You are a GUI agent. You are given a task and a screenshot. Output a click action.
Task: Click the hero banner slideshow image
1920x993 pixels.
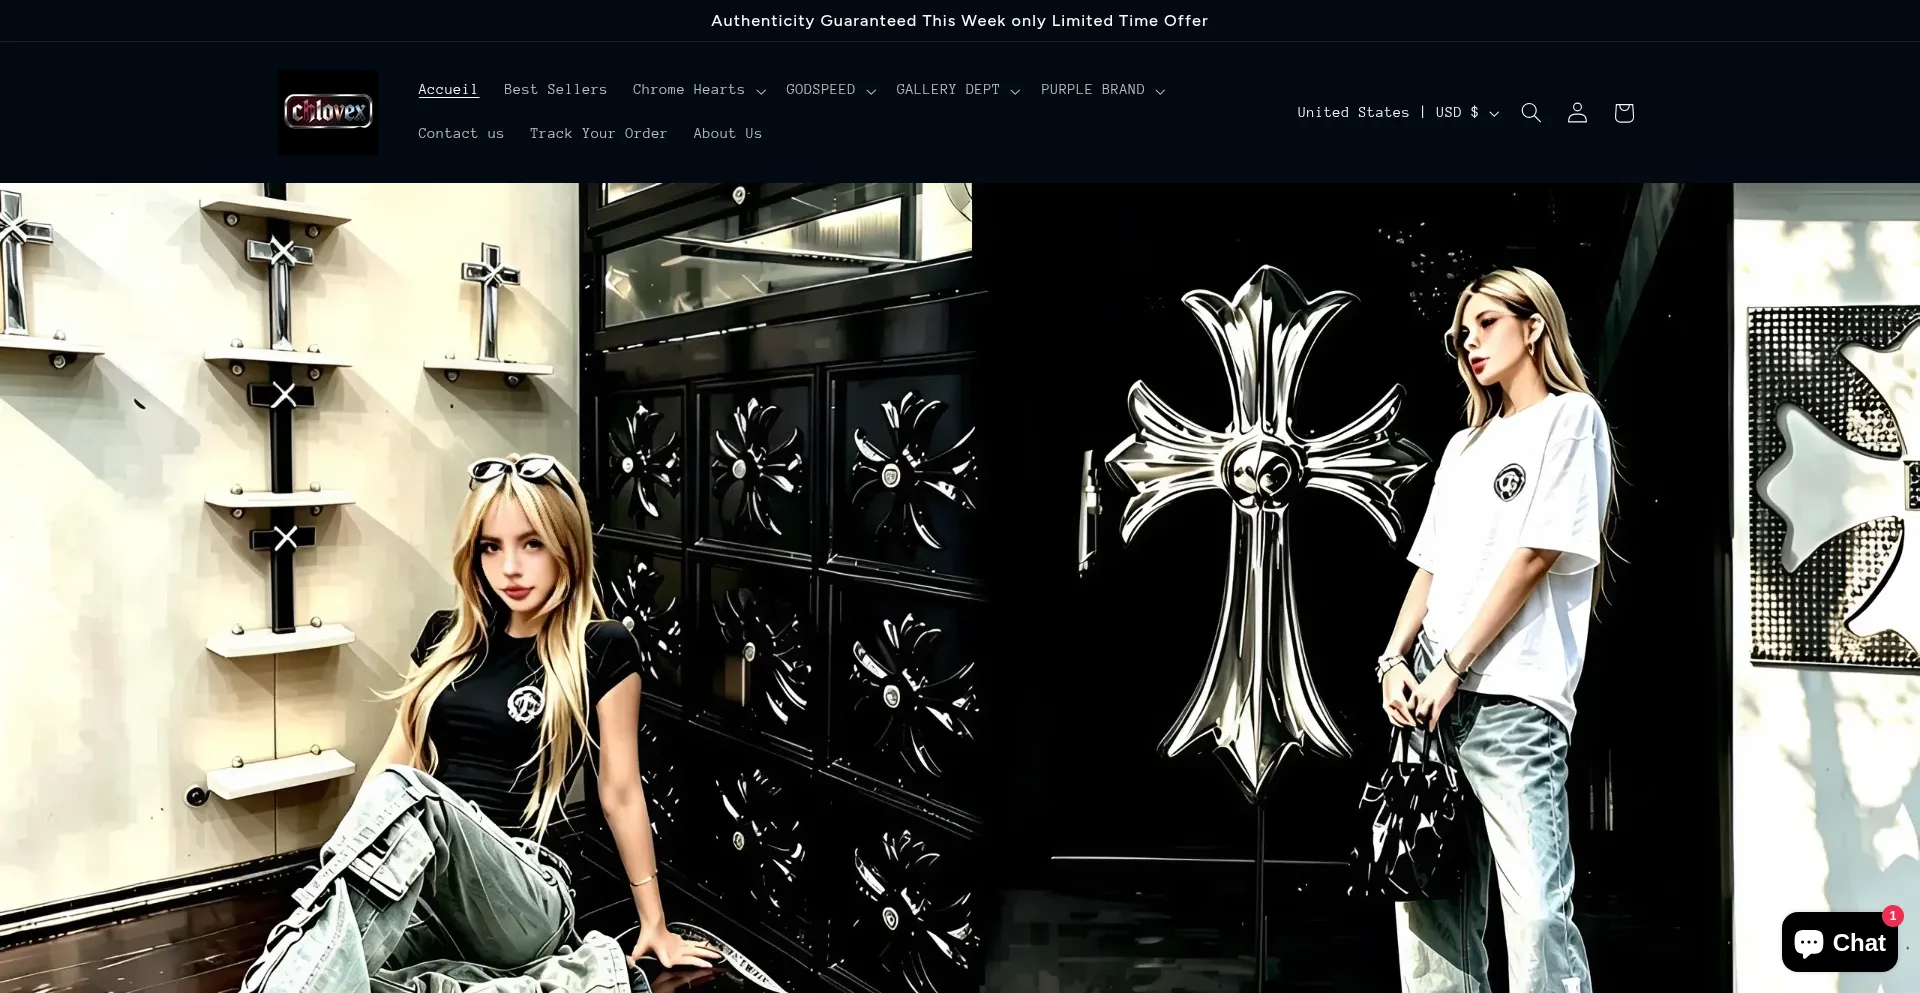coord(960,588)
